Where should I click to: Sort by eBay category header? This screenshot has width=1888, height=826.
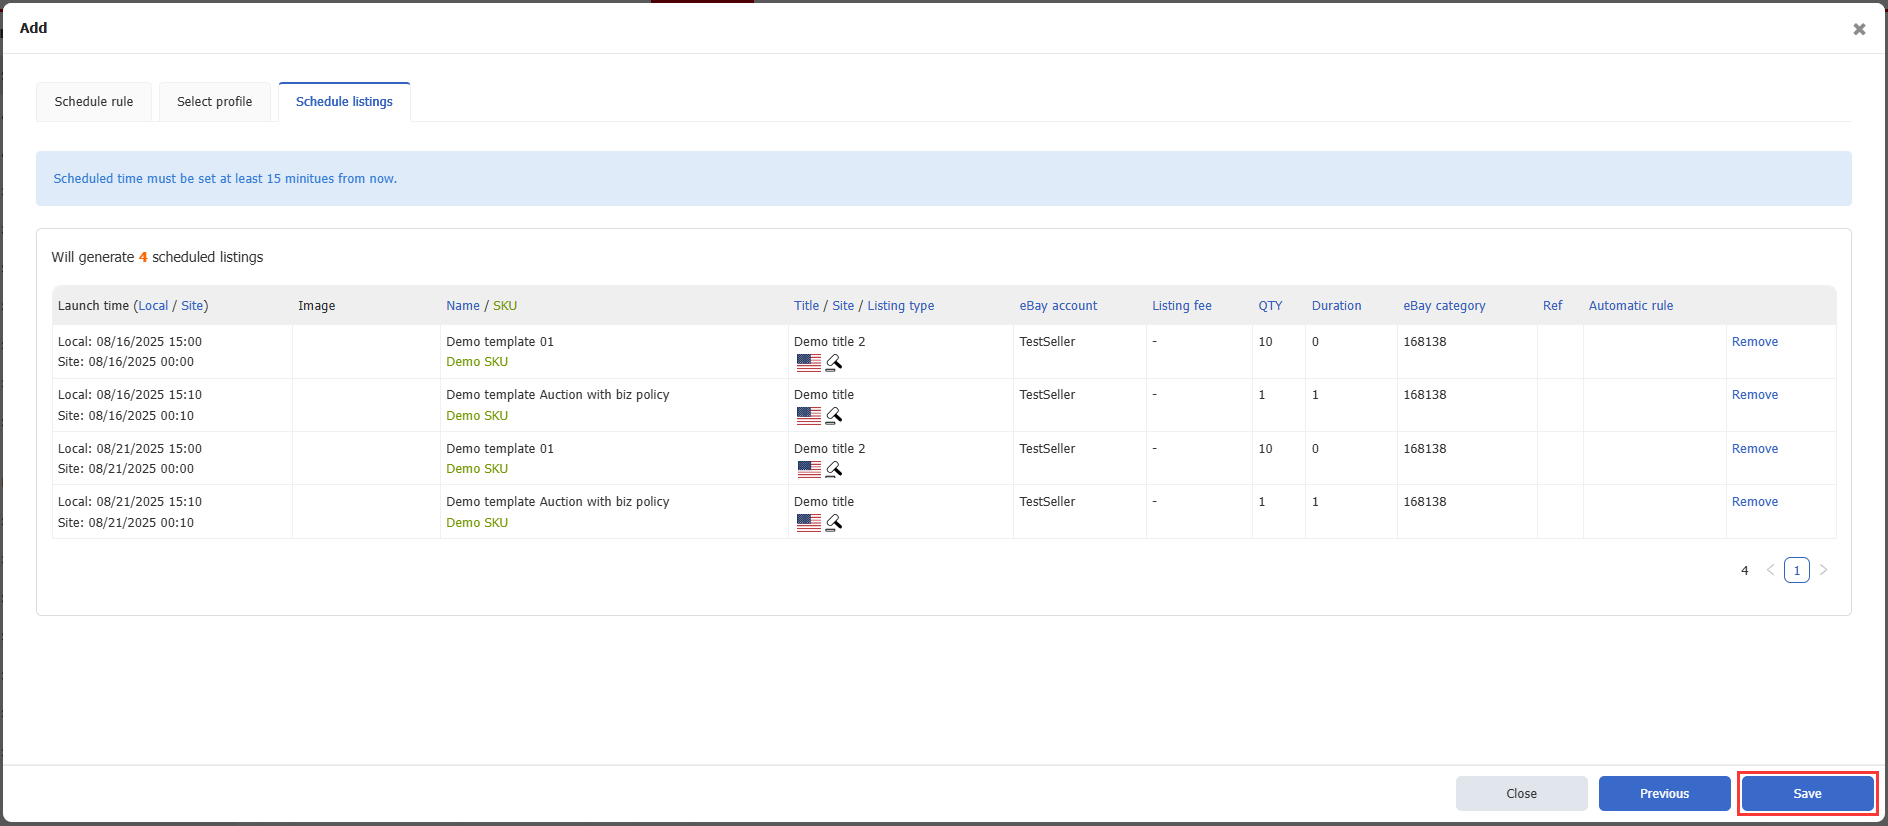[1444, 306]
